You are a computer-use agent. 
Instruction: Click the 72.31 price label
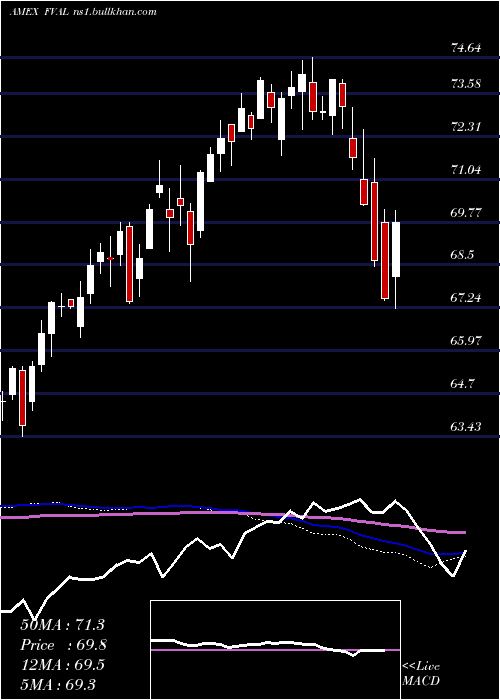pos(466,127)
